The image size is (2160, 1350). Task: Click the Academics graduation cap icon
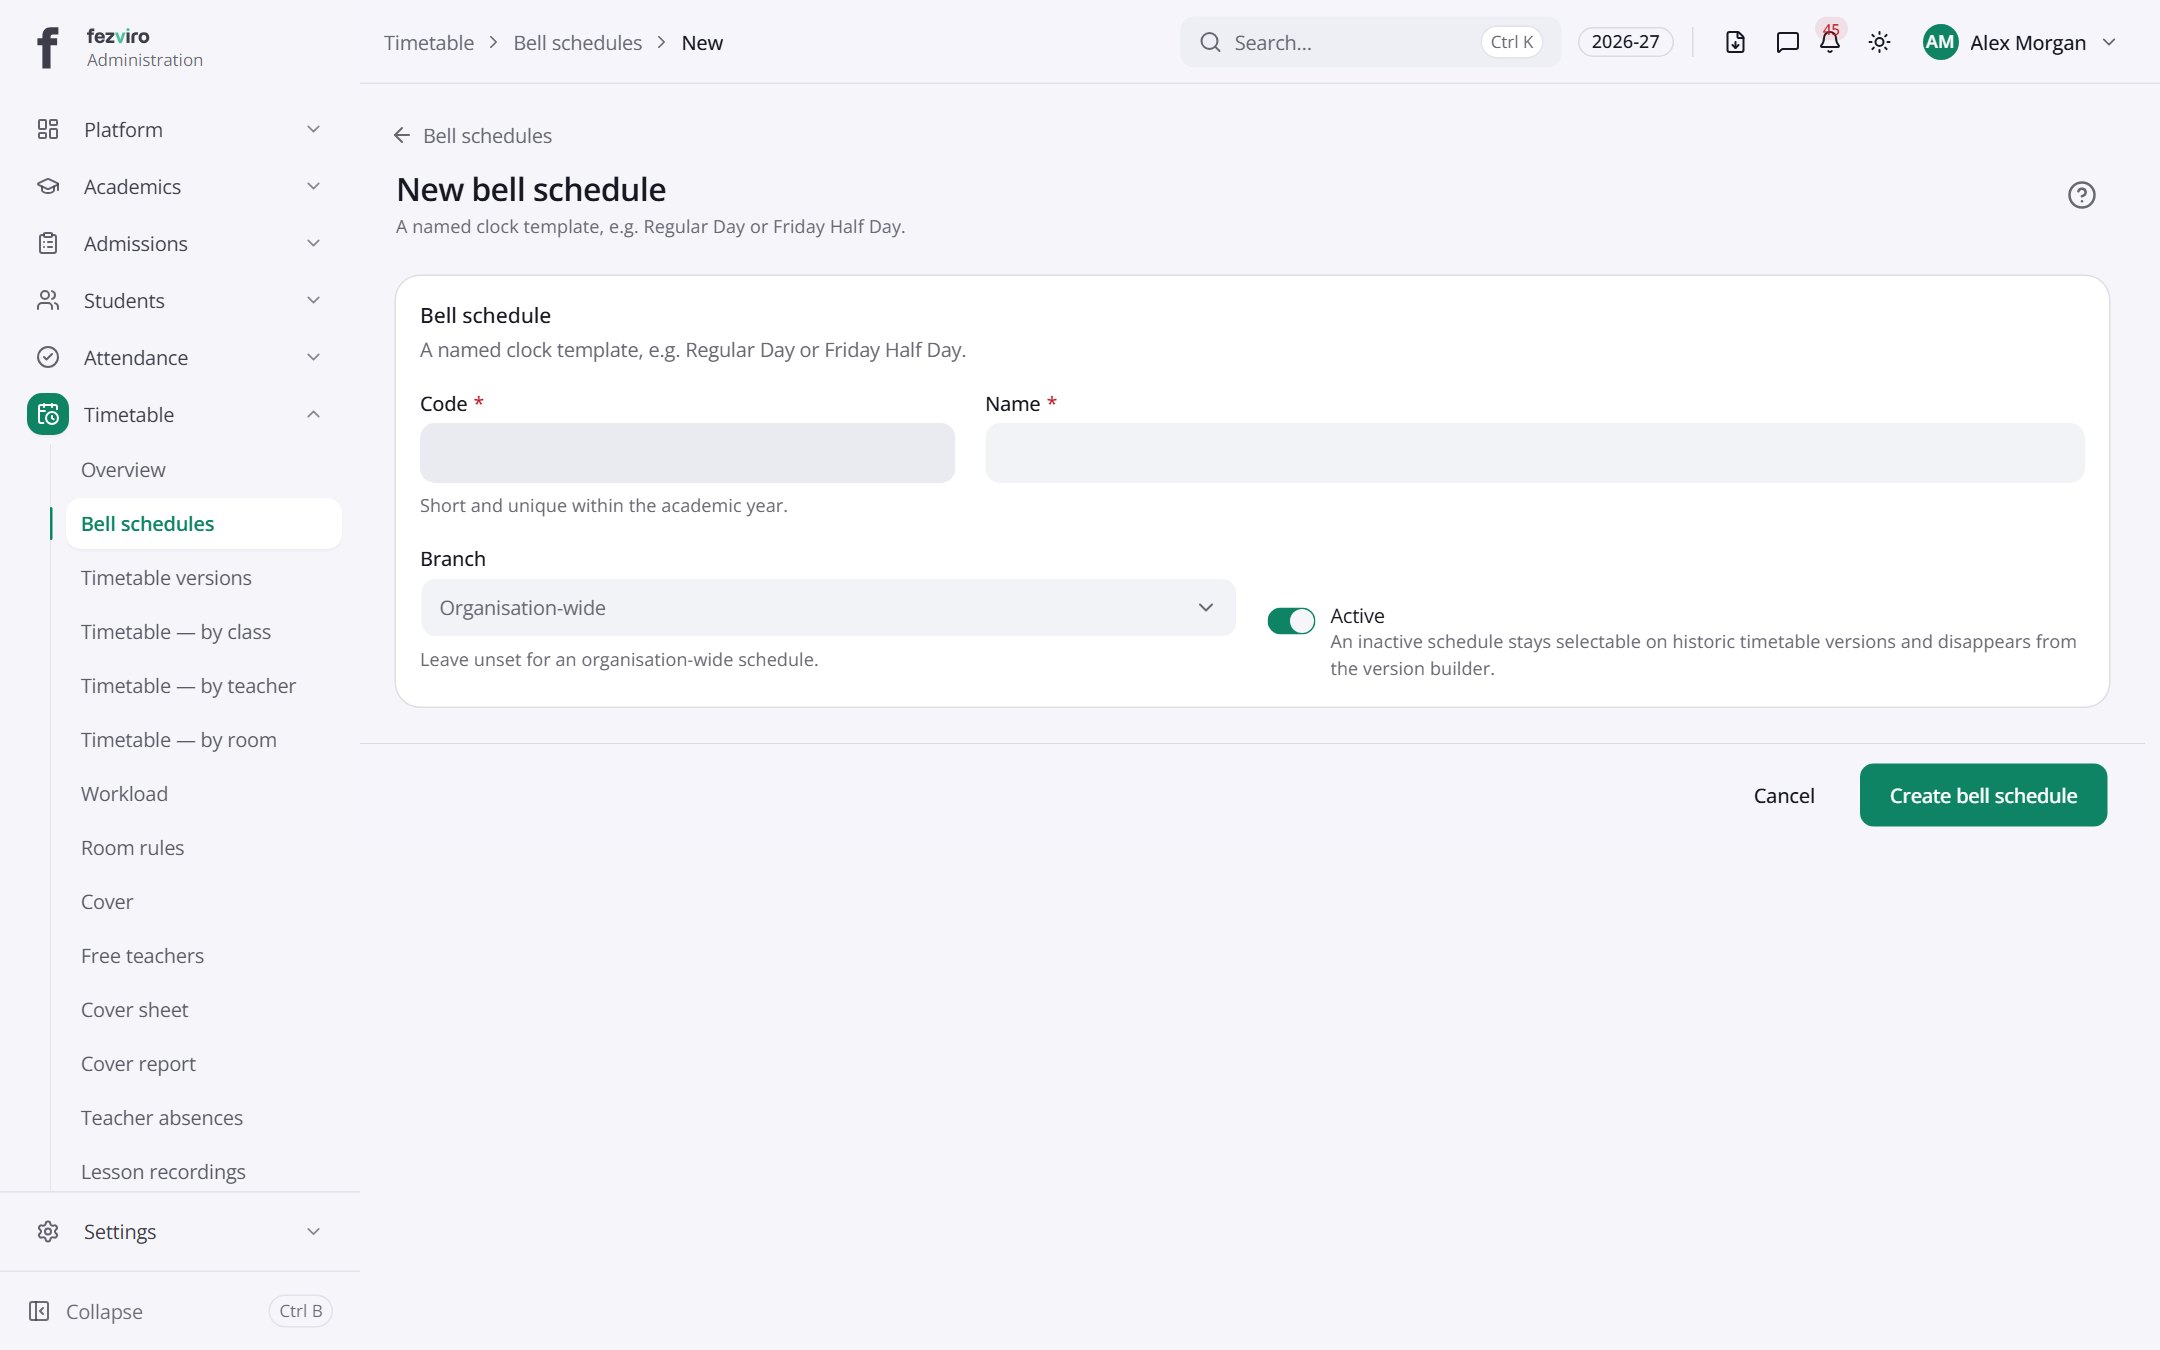tap(48, 186)
